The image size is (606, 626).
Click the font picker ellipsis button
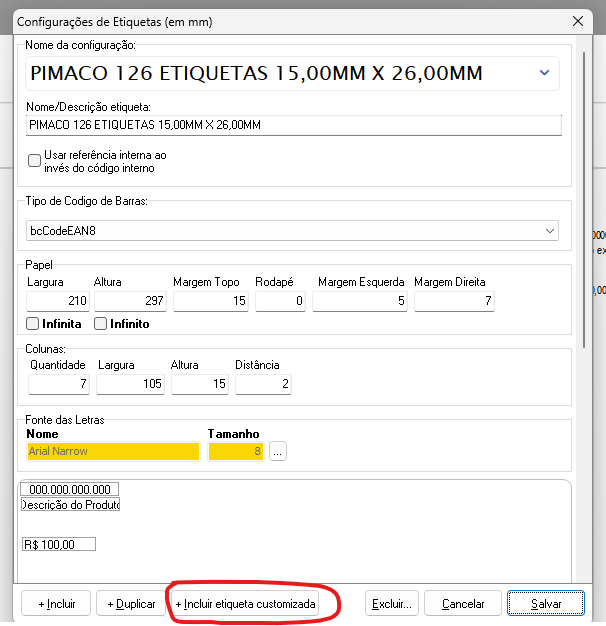pyautogui.click(x=278, y=452)
